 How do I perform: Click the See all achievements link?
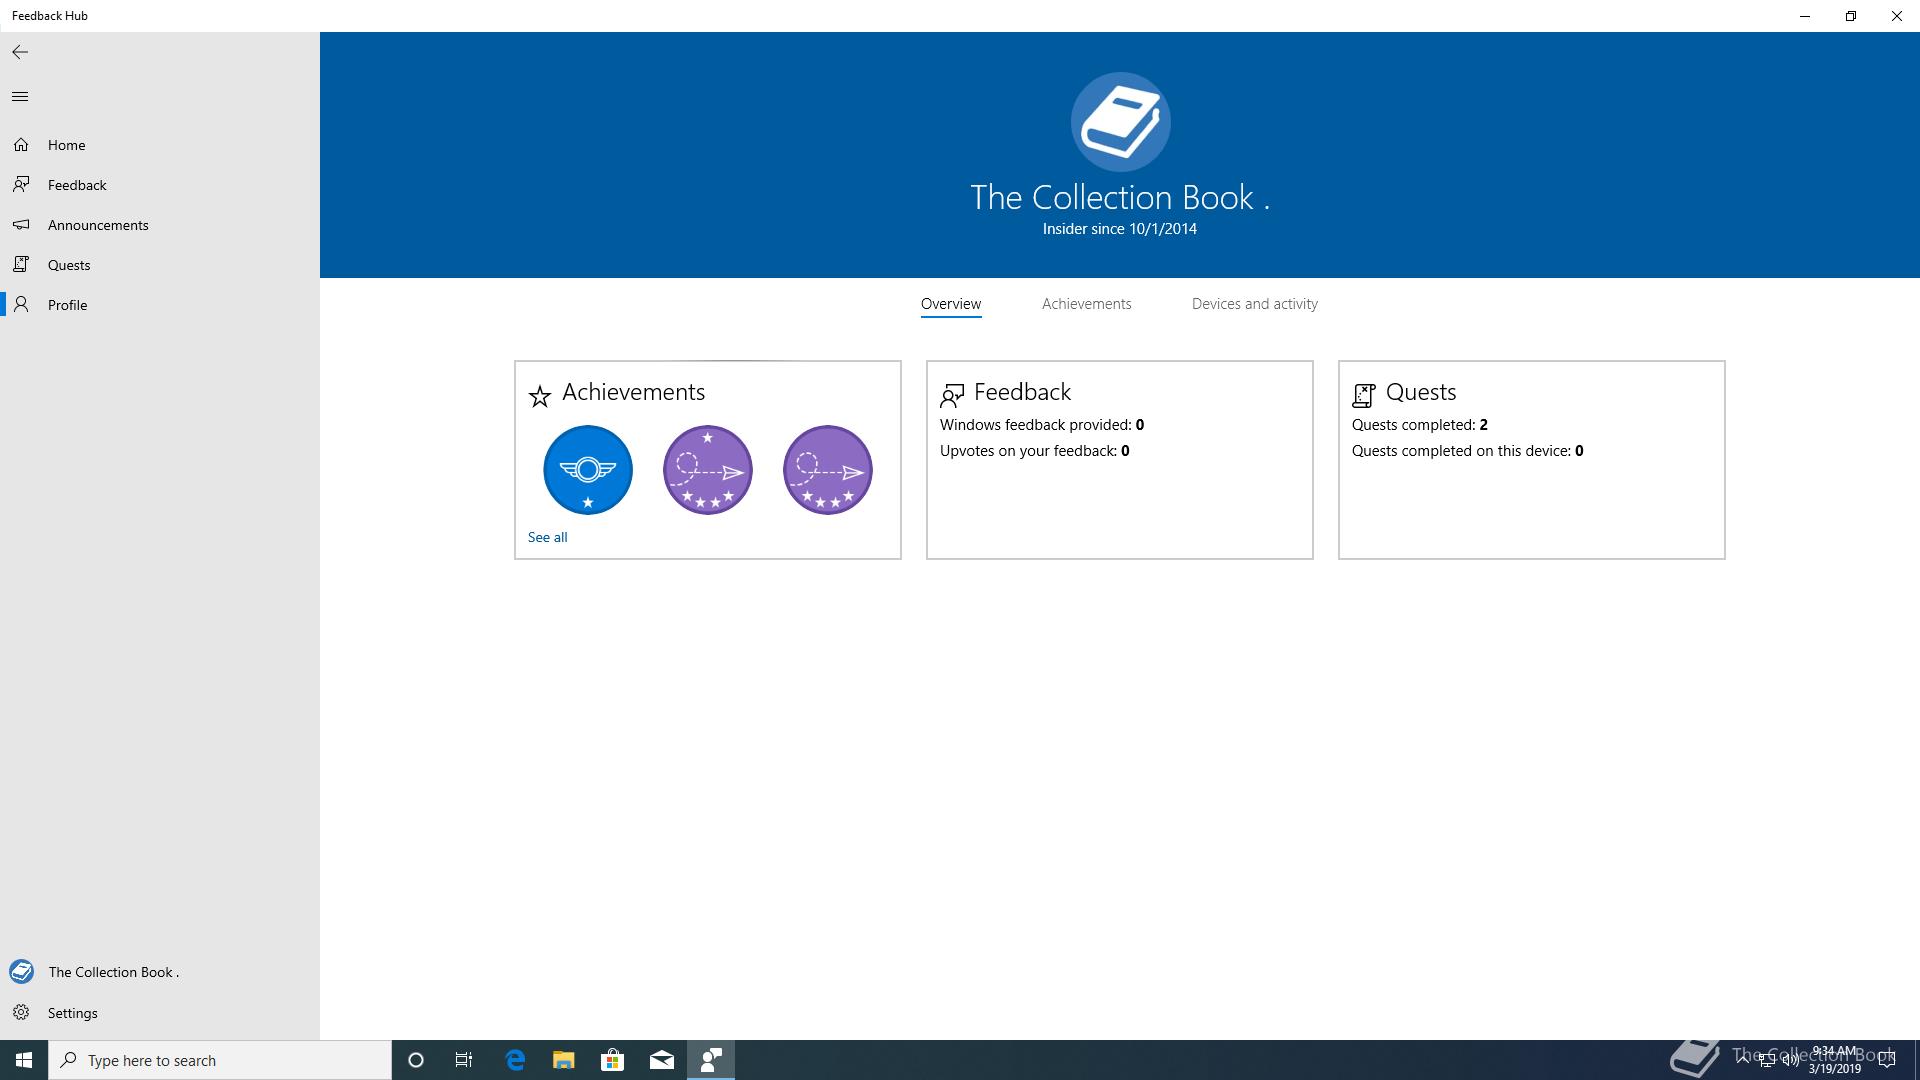coord(547,537)
